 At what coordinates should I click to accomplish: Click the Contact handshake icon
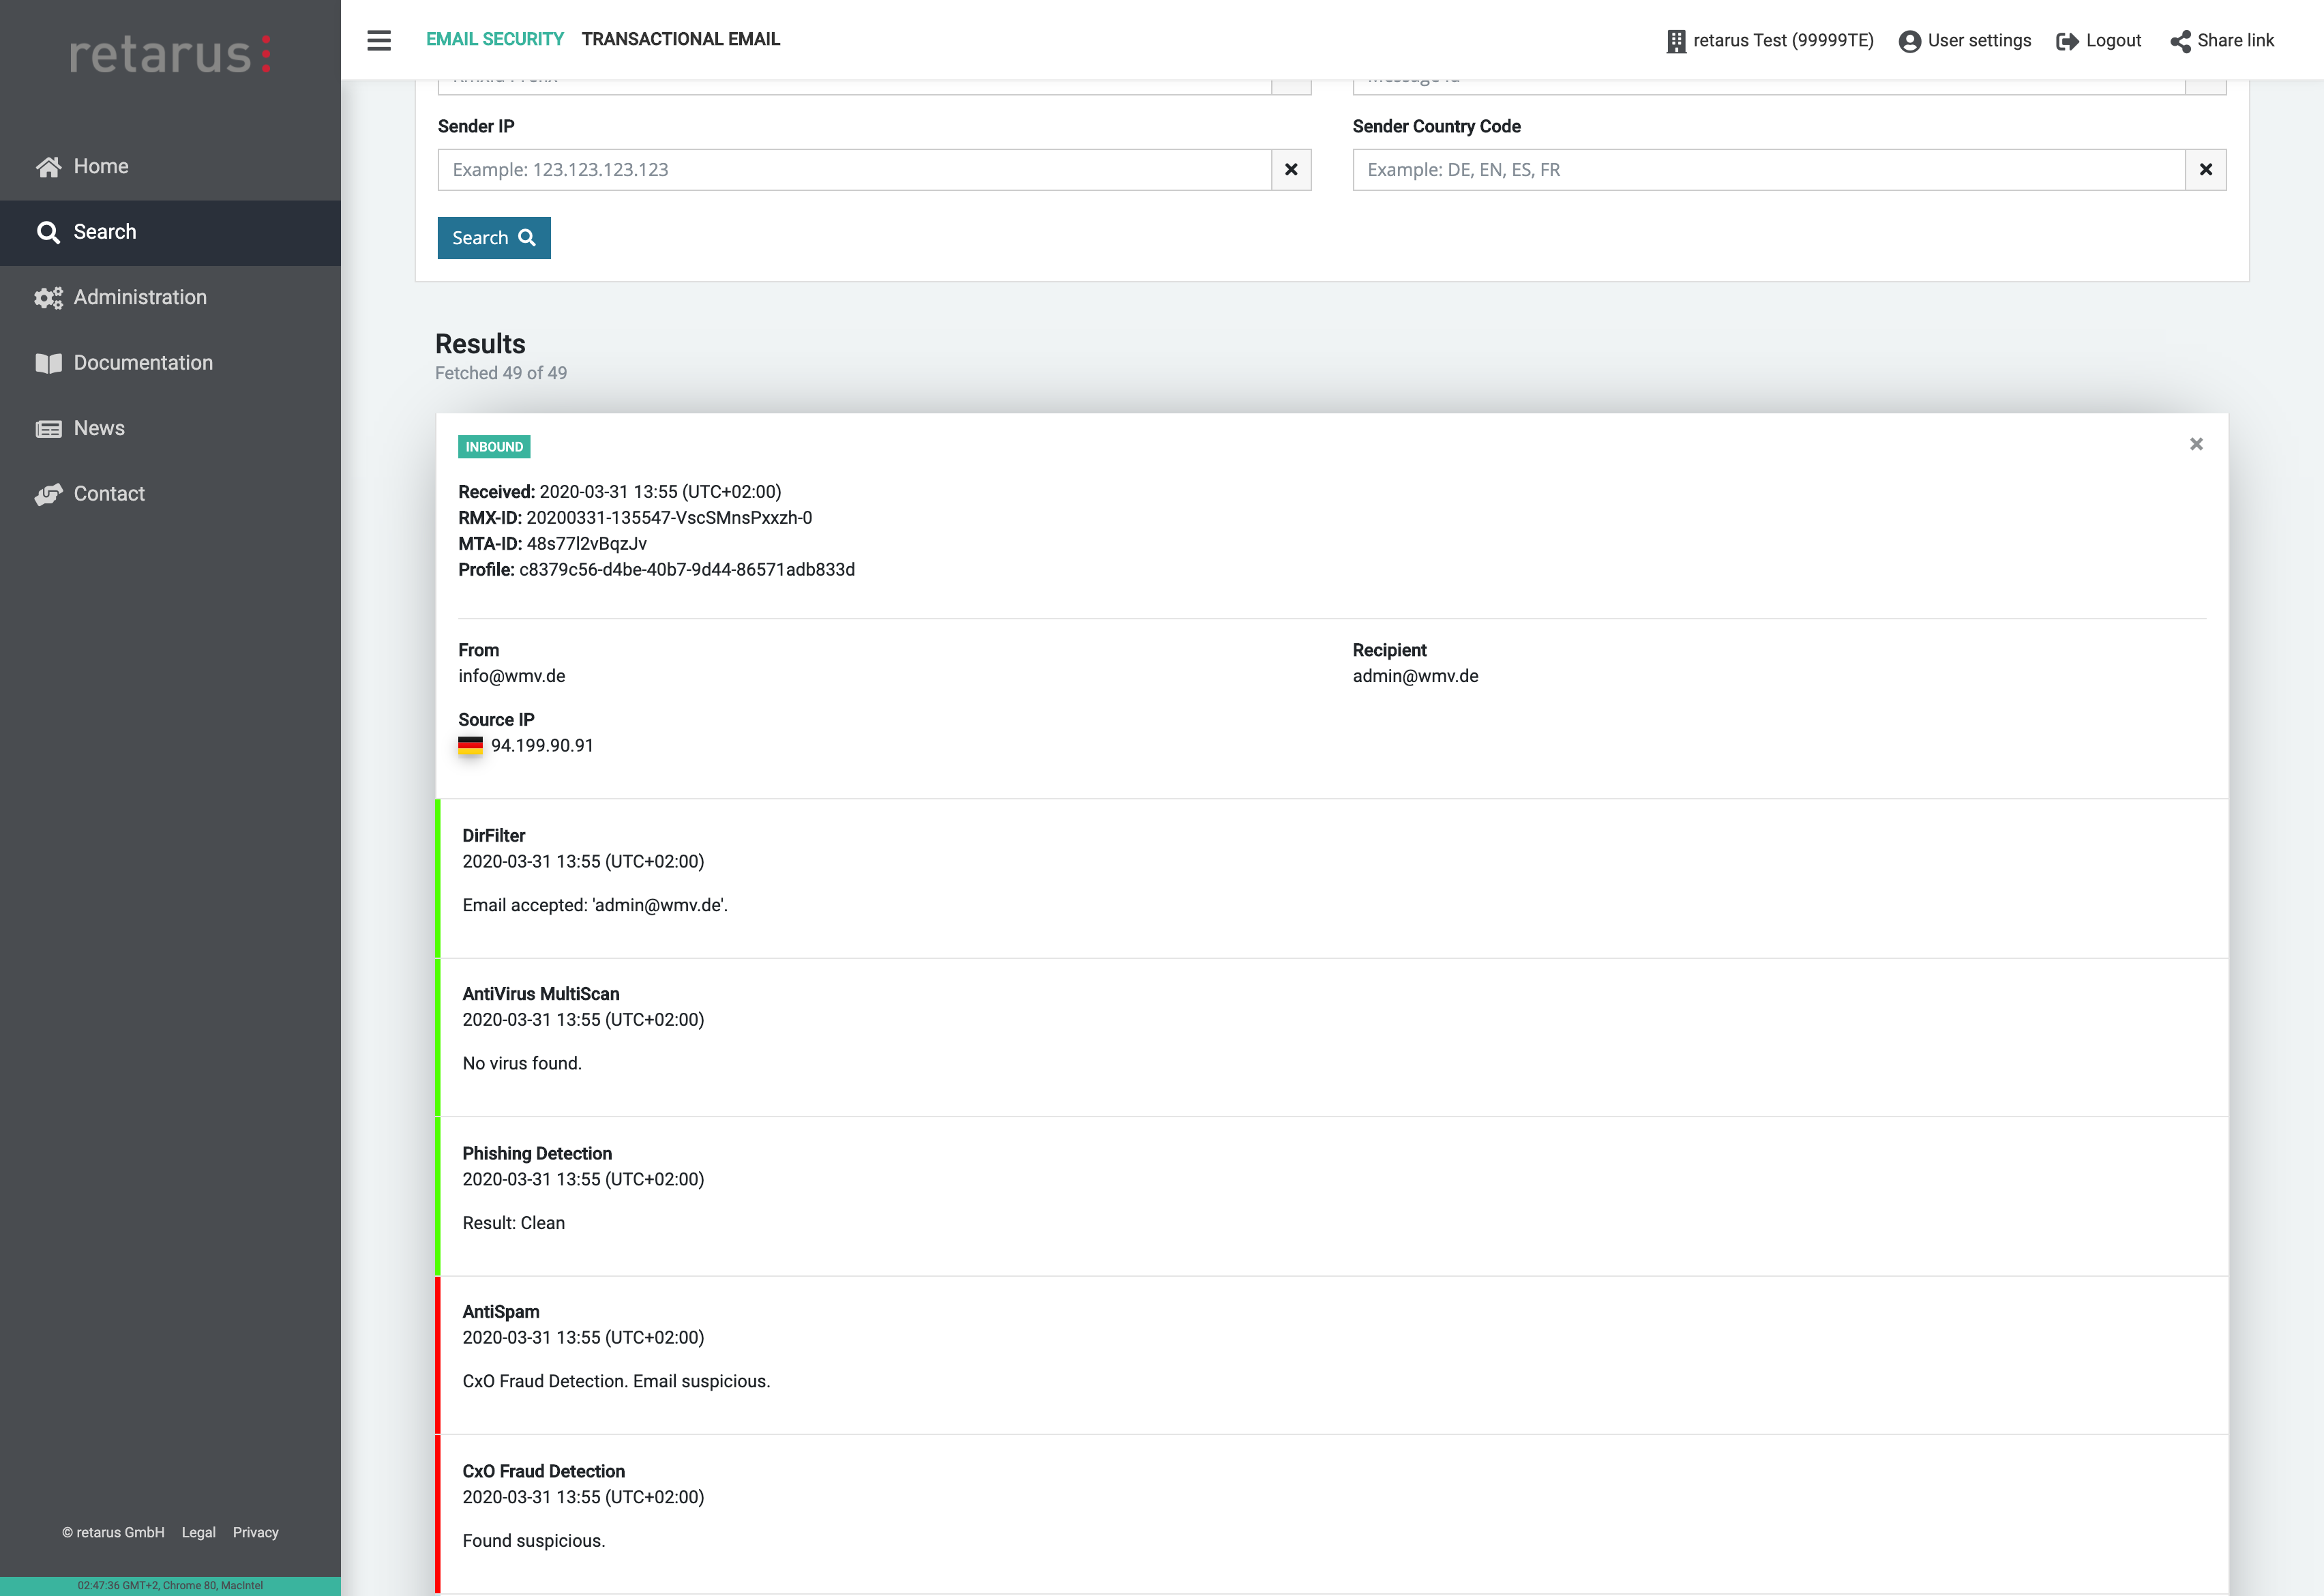point(48,494)
